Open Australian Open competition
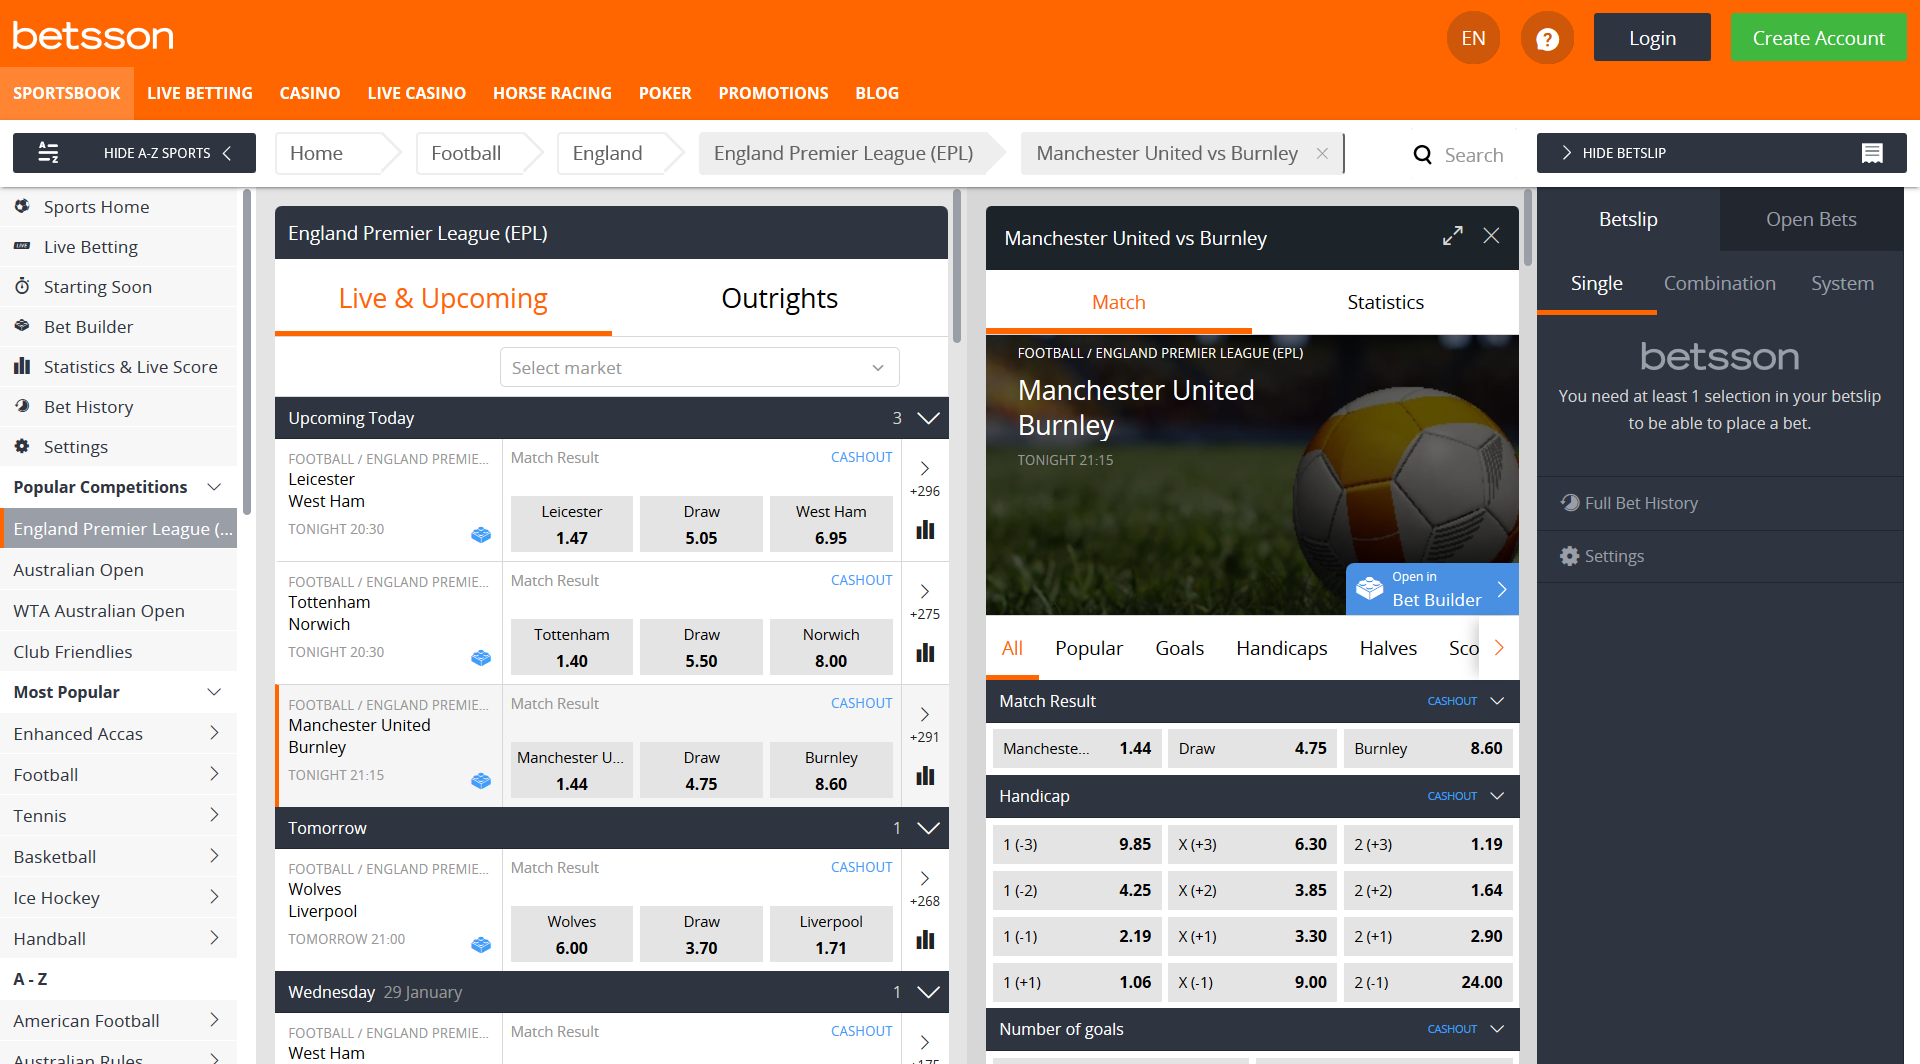This screenshot has width=1920, height=1064. (119, 570)
